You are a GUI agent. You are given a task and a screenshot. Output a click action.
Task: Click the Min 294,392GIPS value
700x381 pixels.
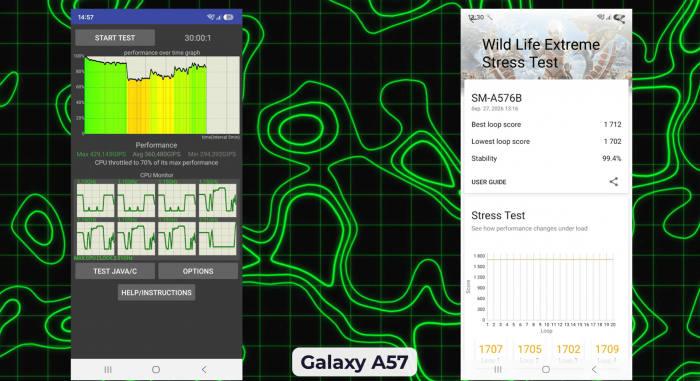coord(212,154)
